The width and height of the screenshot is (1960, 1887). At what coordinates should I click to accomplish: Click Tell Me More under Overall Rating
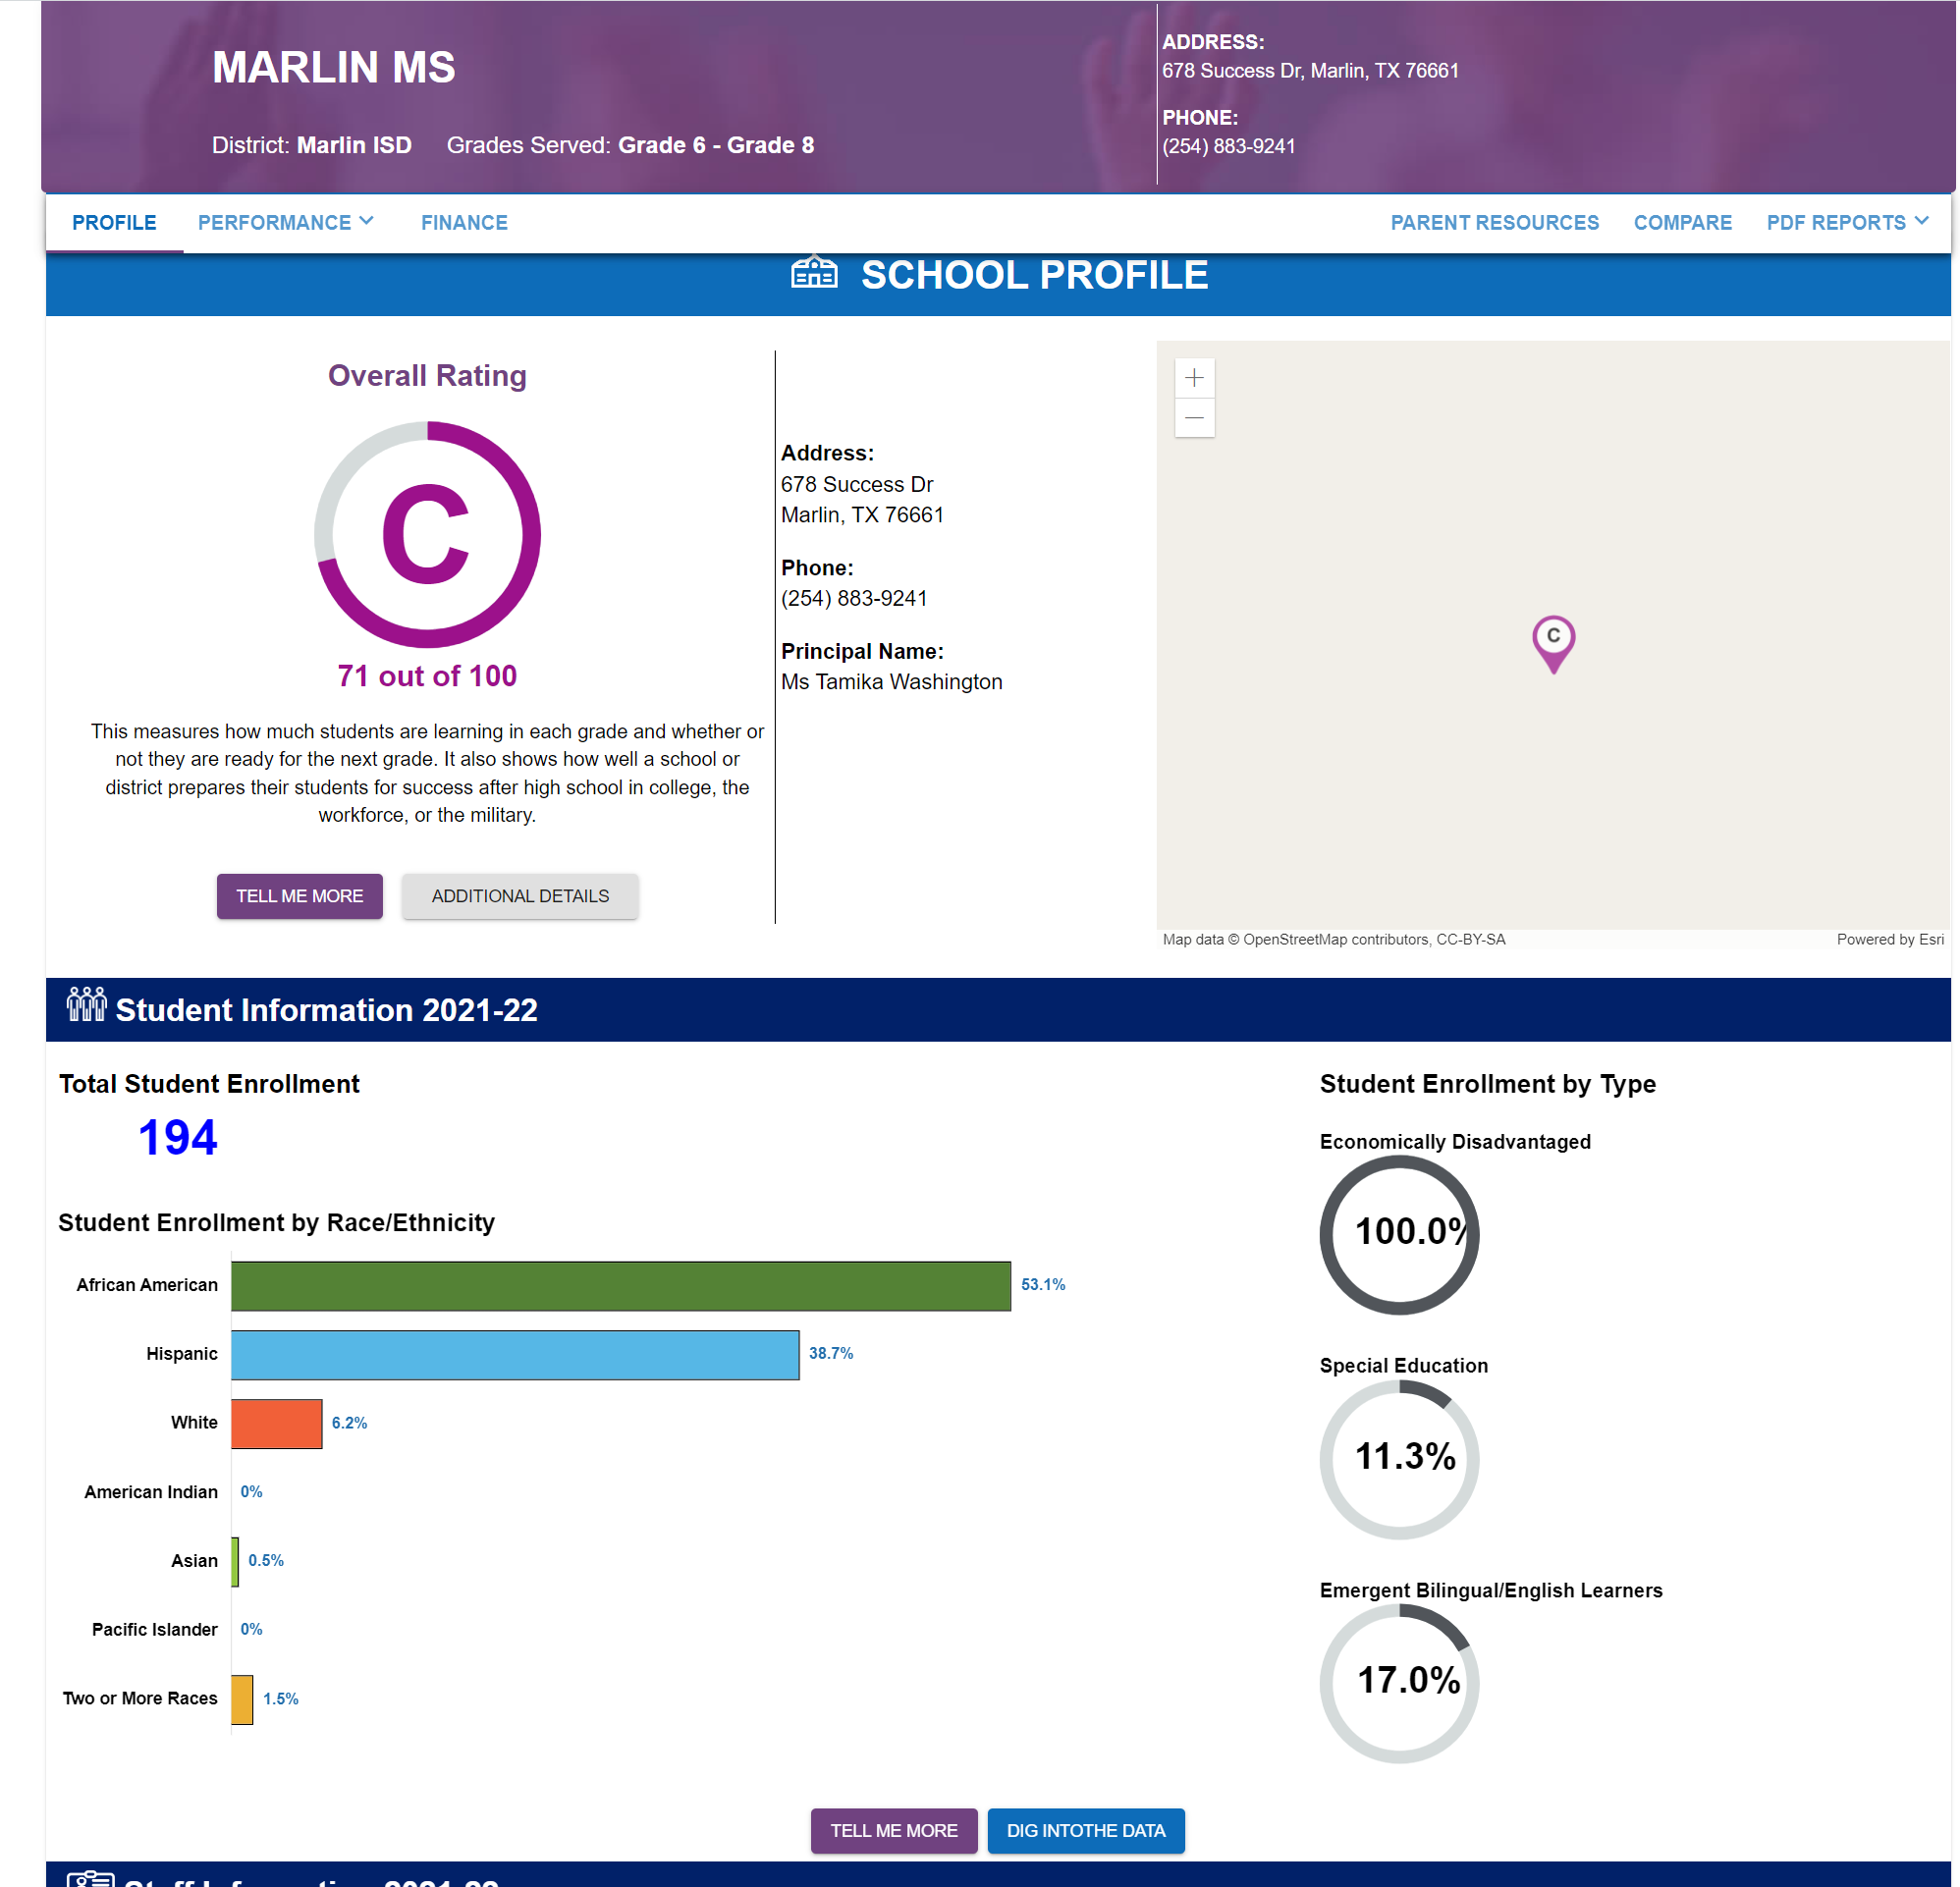pos(299,896)
